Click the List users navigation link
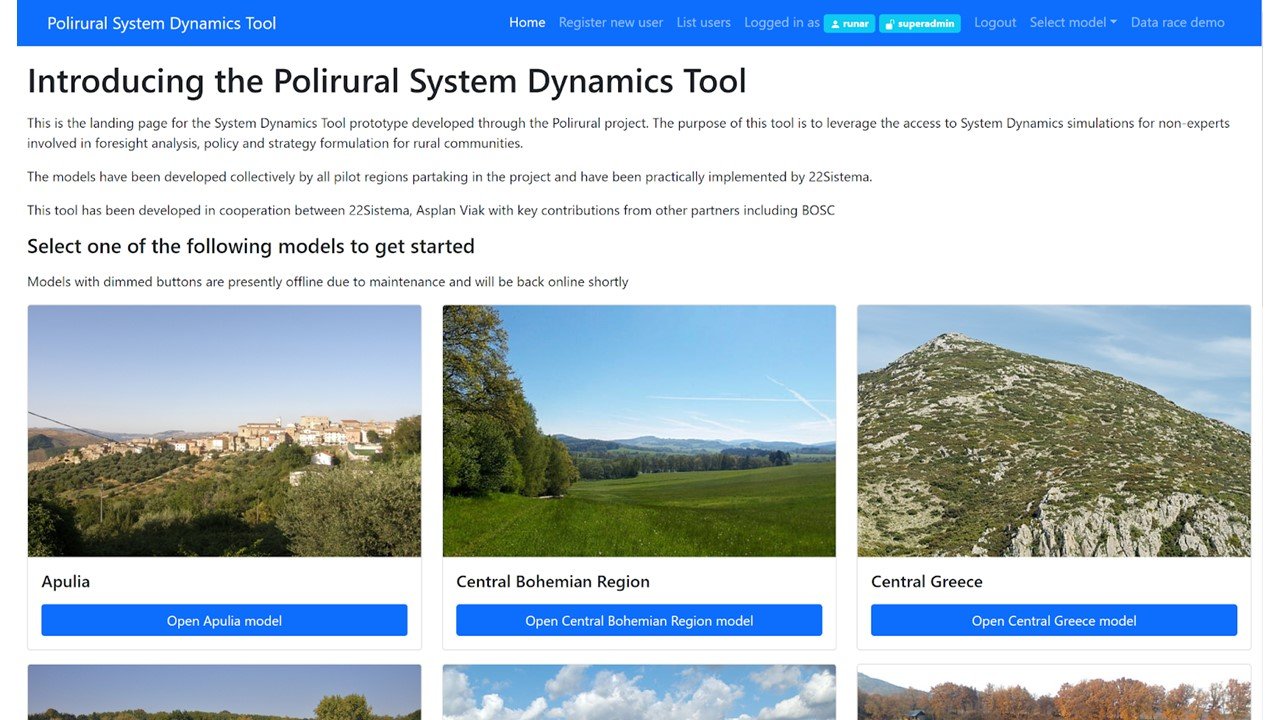The height and width of the screenshot is (720, 1280). [x=703, y=21]
